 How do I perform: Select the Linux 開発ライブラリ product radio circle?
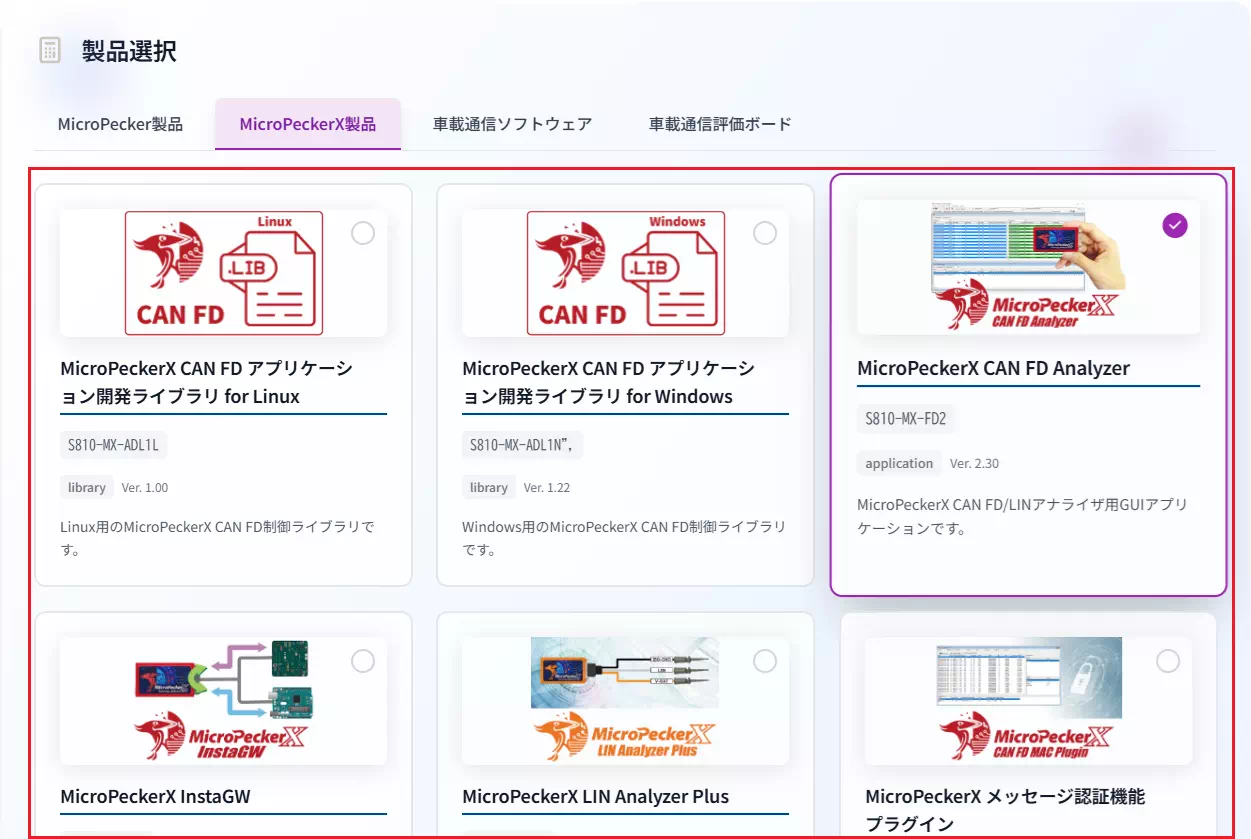click(362, 232)
